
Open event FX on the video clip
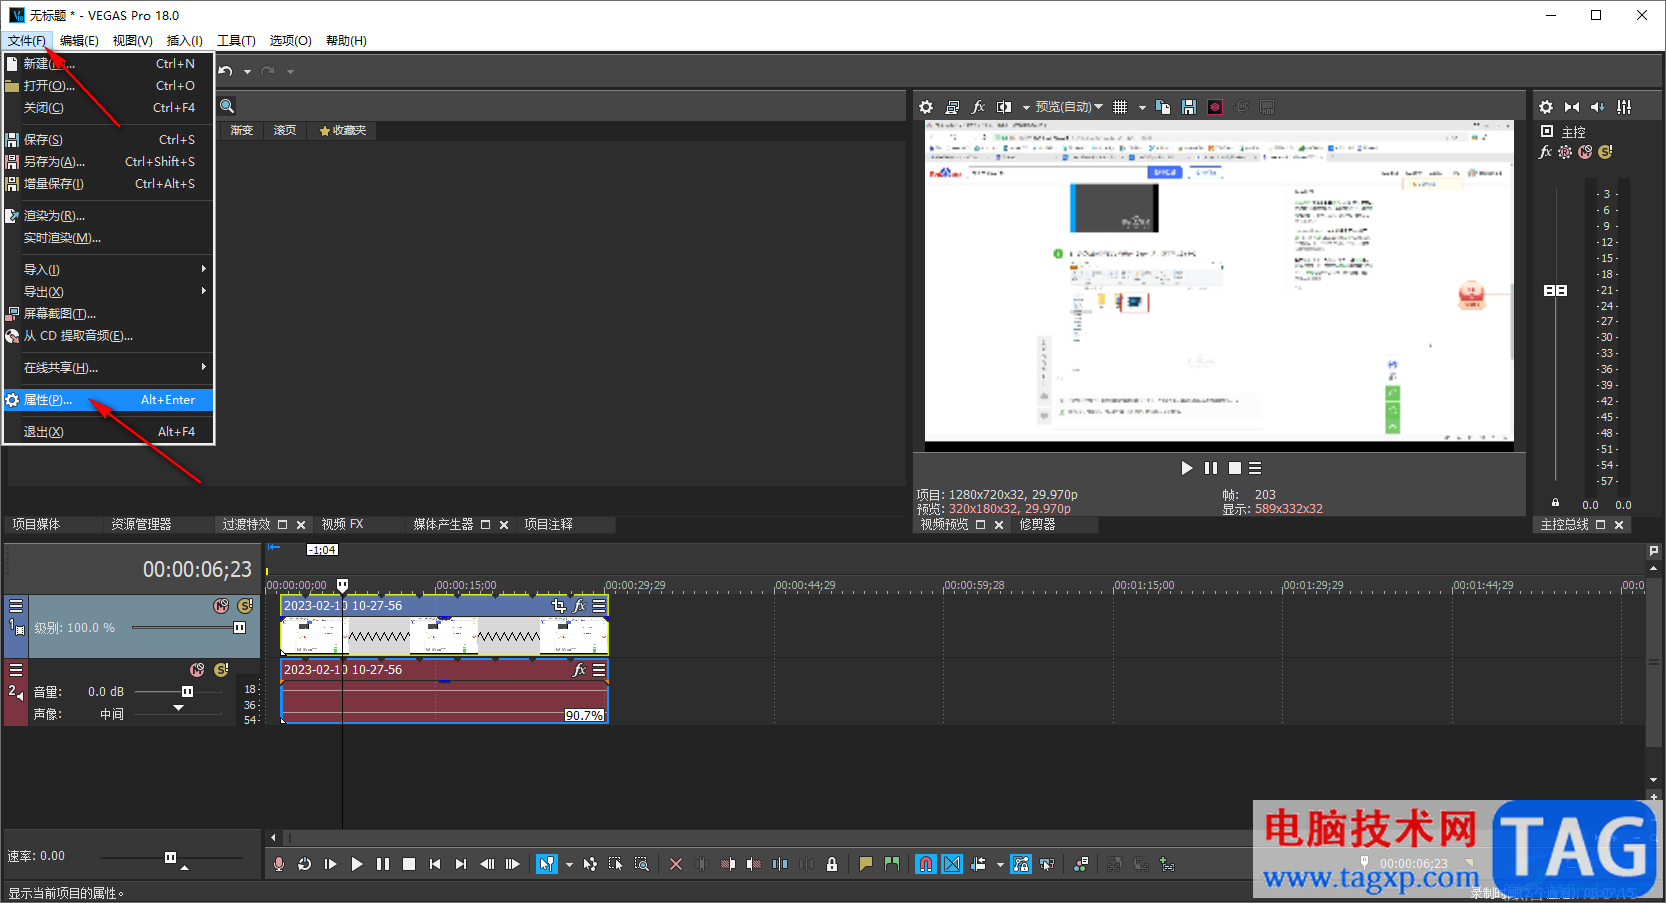tap(579, 606)
